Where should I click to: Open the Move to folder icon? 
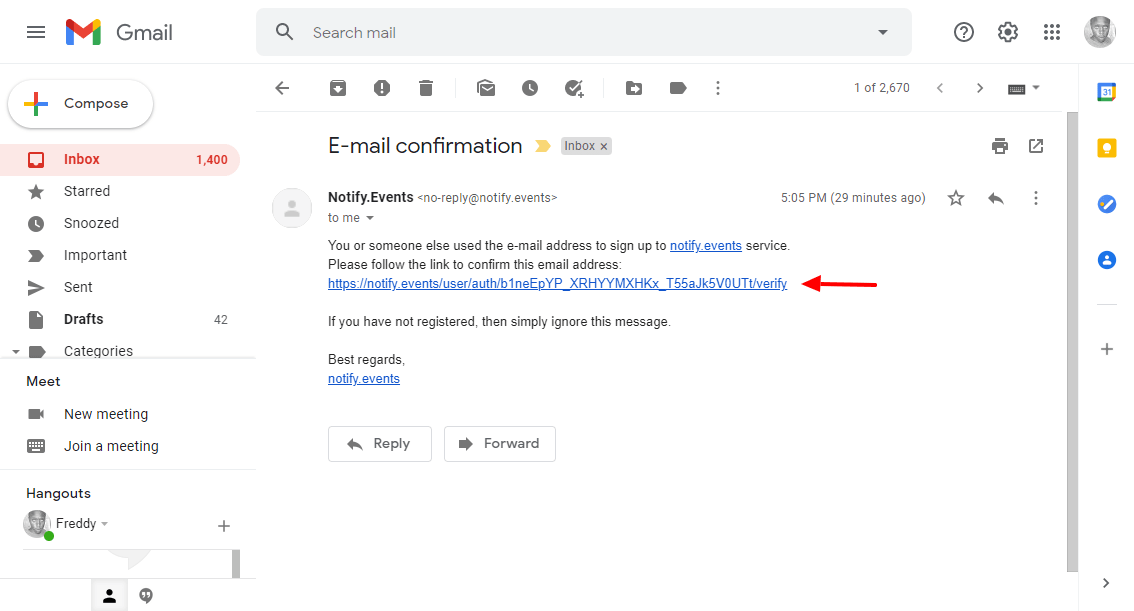(x=634, y=88)
